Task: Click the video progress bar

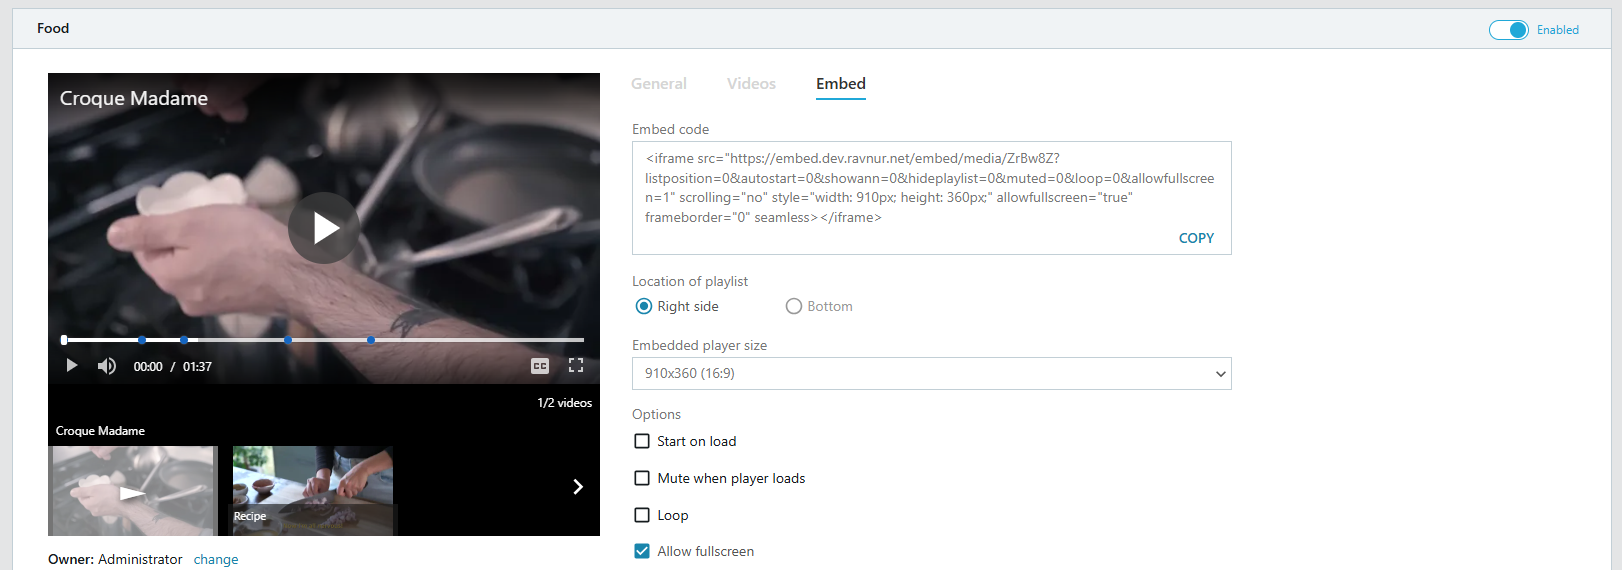Action: click(x=324, y=340)
